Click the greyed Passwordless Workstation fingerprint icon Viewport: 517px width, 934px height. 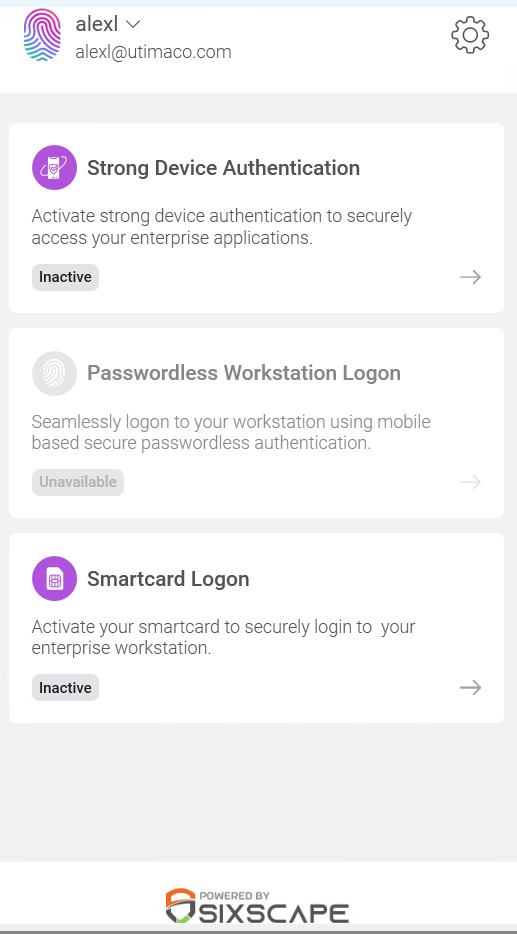[54, 373]
